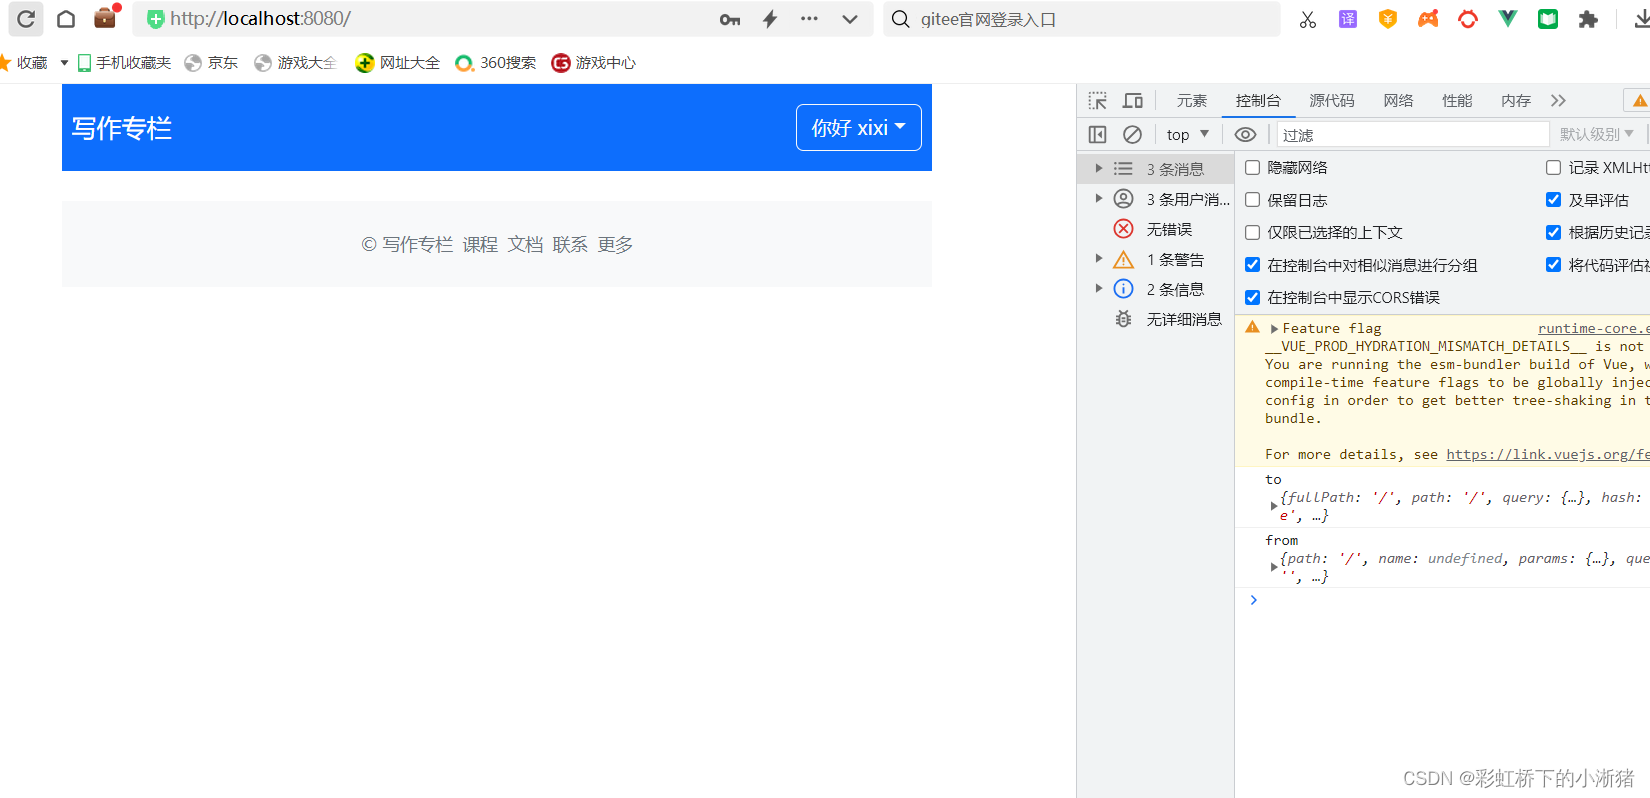Open the 游戏大全 bookmark
The image size is (1650, 798).
pos(295,63)
